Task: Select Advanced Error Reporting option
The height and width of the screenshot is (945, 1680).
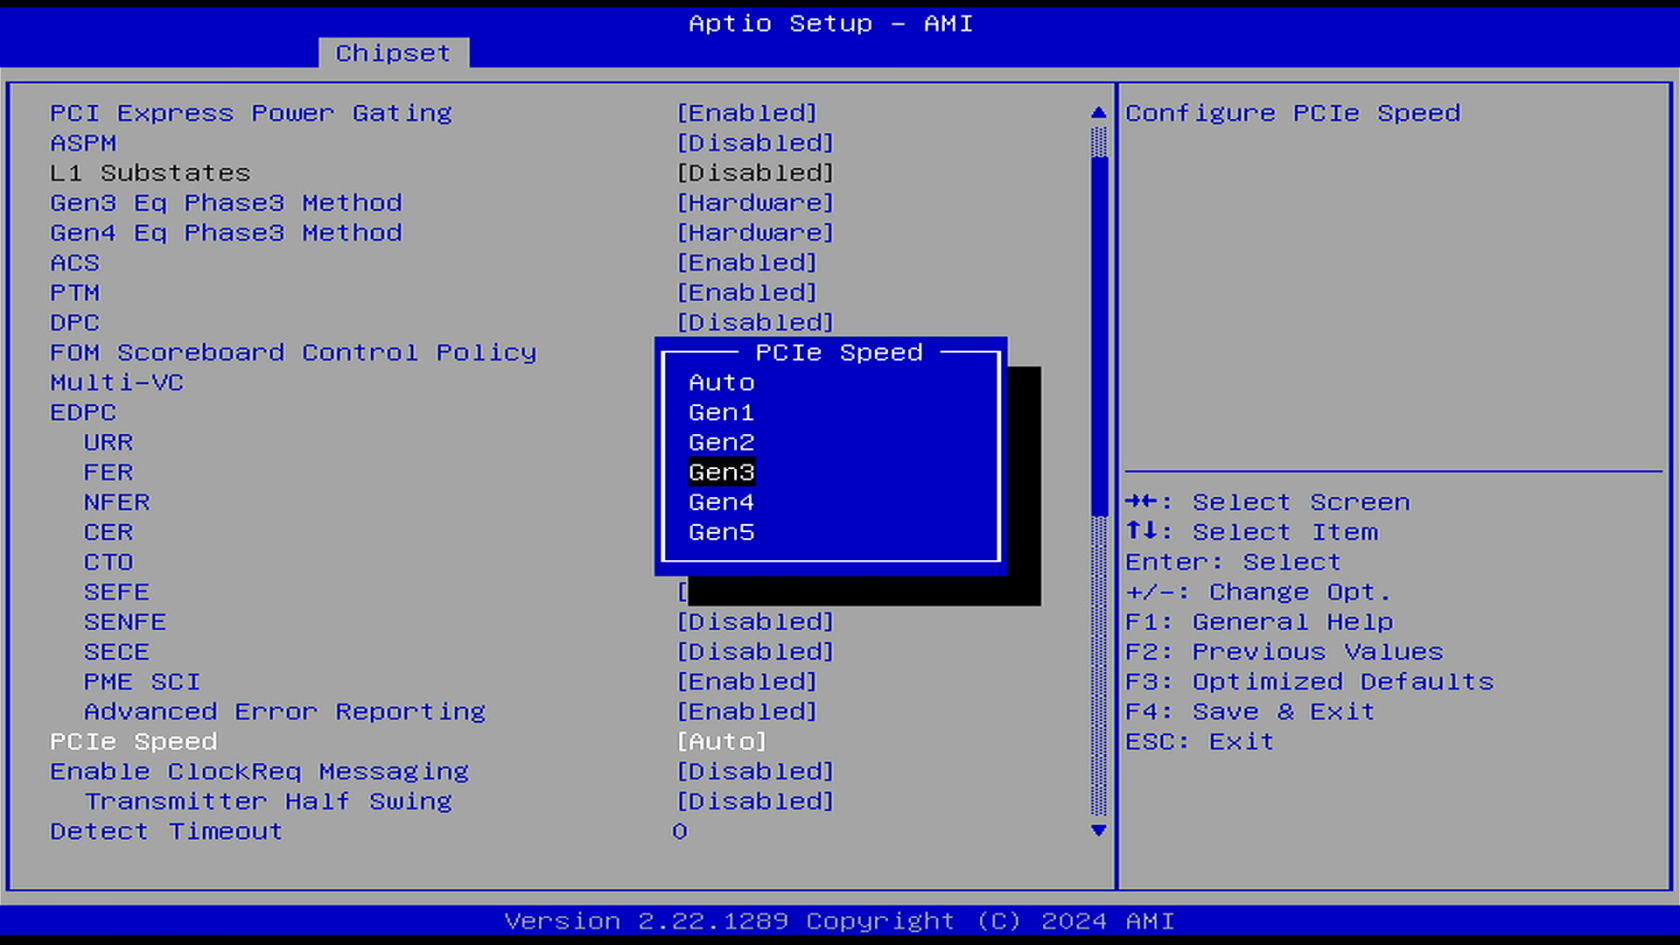Action: click(x=284, y=711)
